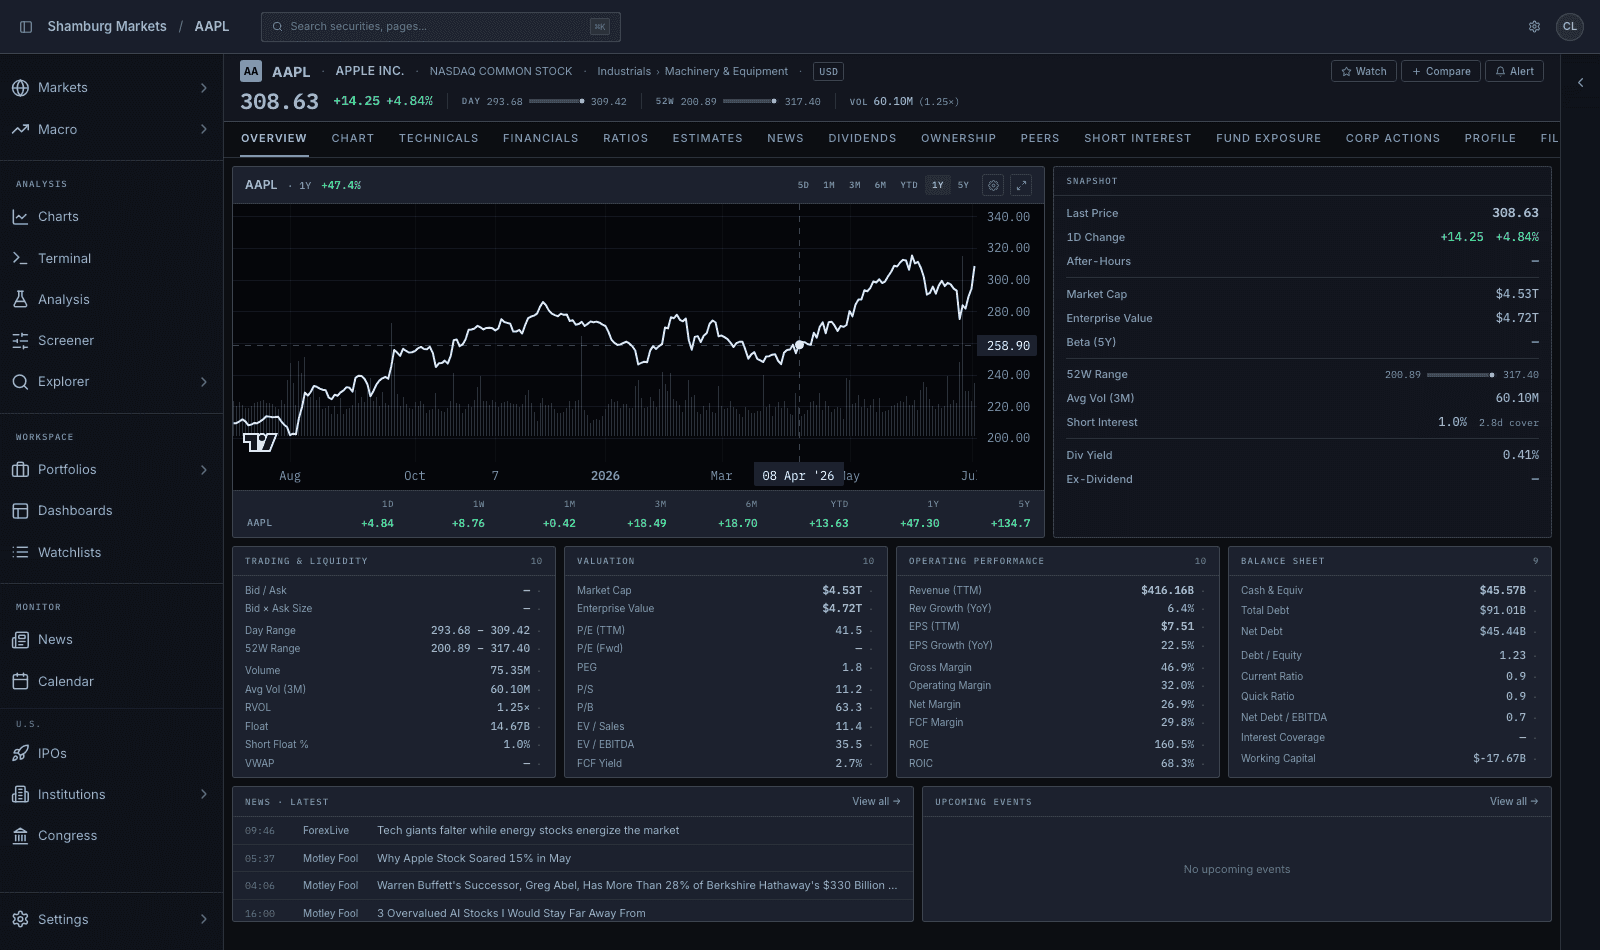Select the 6M chart range
This screenshot has width=1600, height=950.
(880, 185)
